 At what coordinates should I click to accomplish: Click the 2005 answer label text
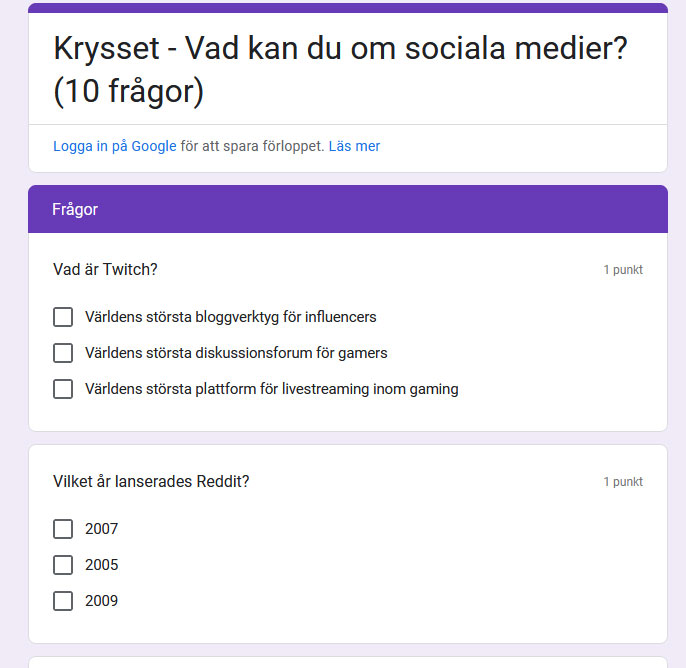point(102,565)
